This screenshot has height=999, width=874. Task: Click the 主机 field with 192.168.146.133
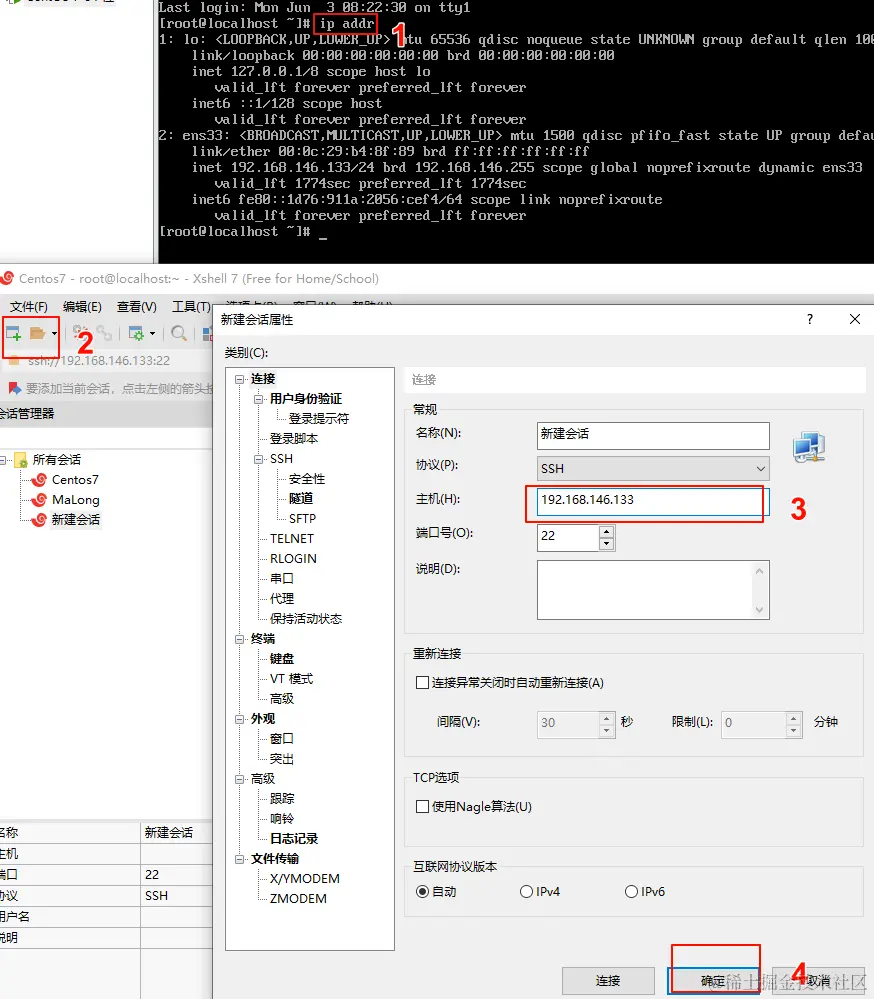tap(653, 501)
